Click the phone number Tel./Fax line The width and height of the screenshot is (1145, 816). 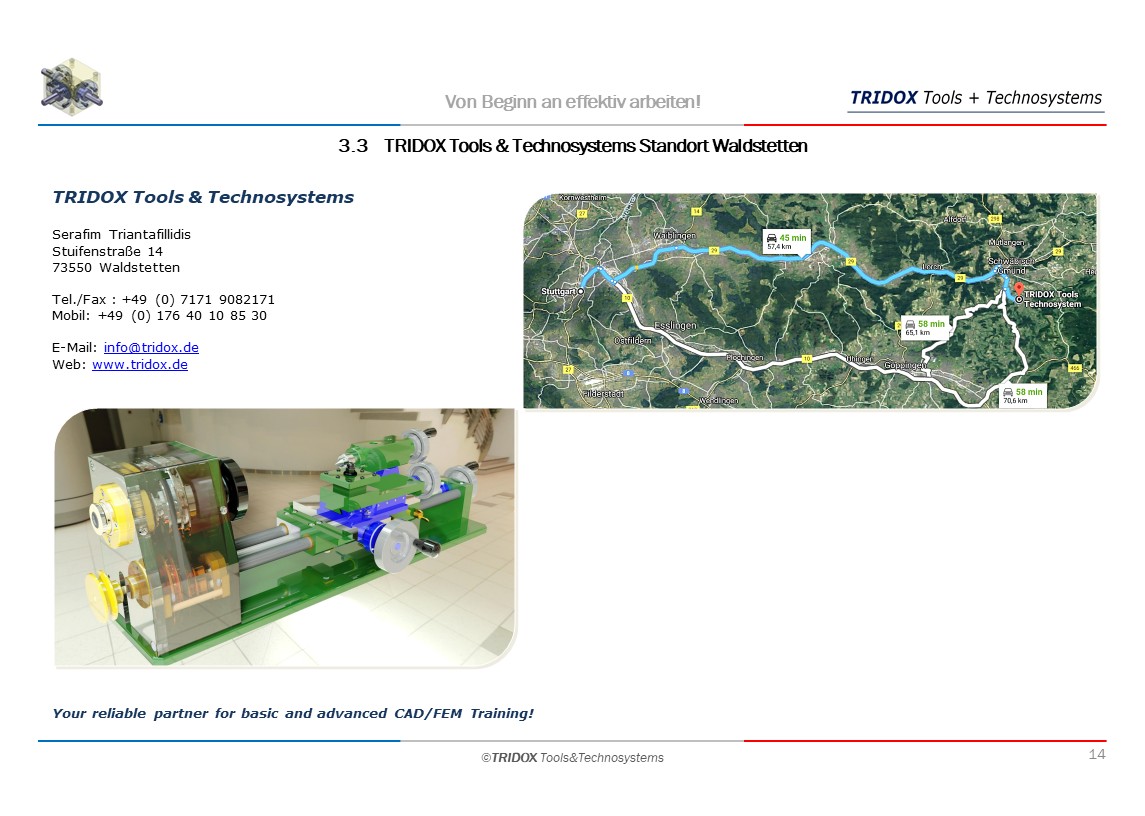click(x=163, y=300)
